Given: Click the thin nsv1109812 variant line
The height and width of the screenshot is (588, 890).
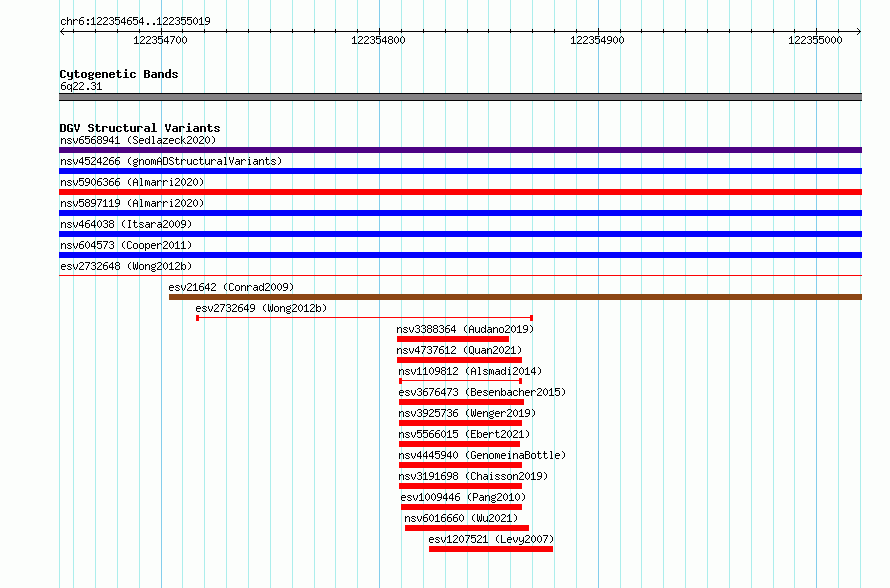Looking at the screenshot, I should (460, 381).
